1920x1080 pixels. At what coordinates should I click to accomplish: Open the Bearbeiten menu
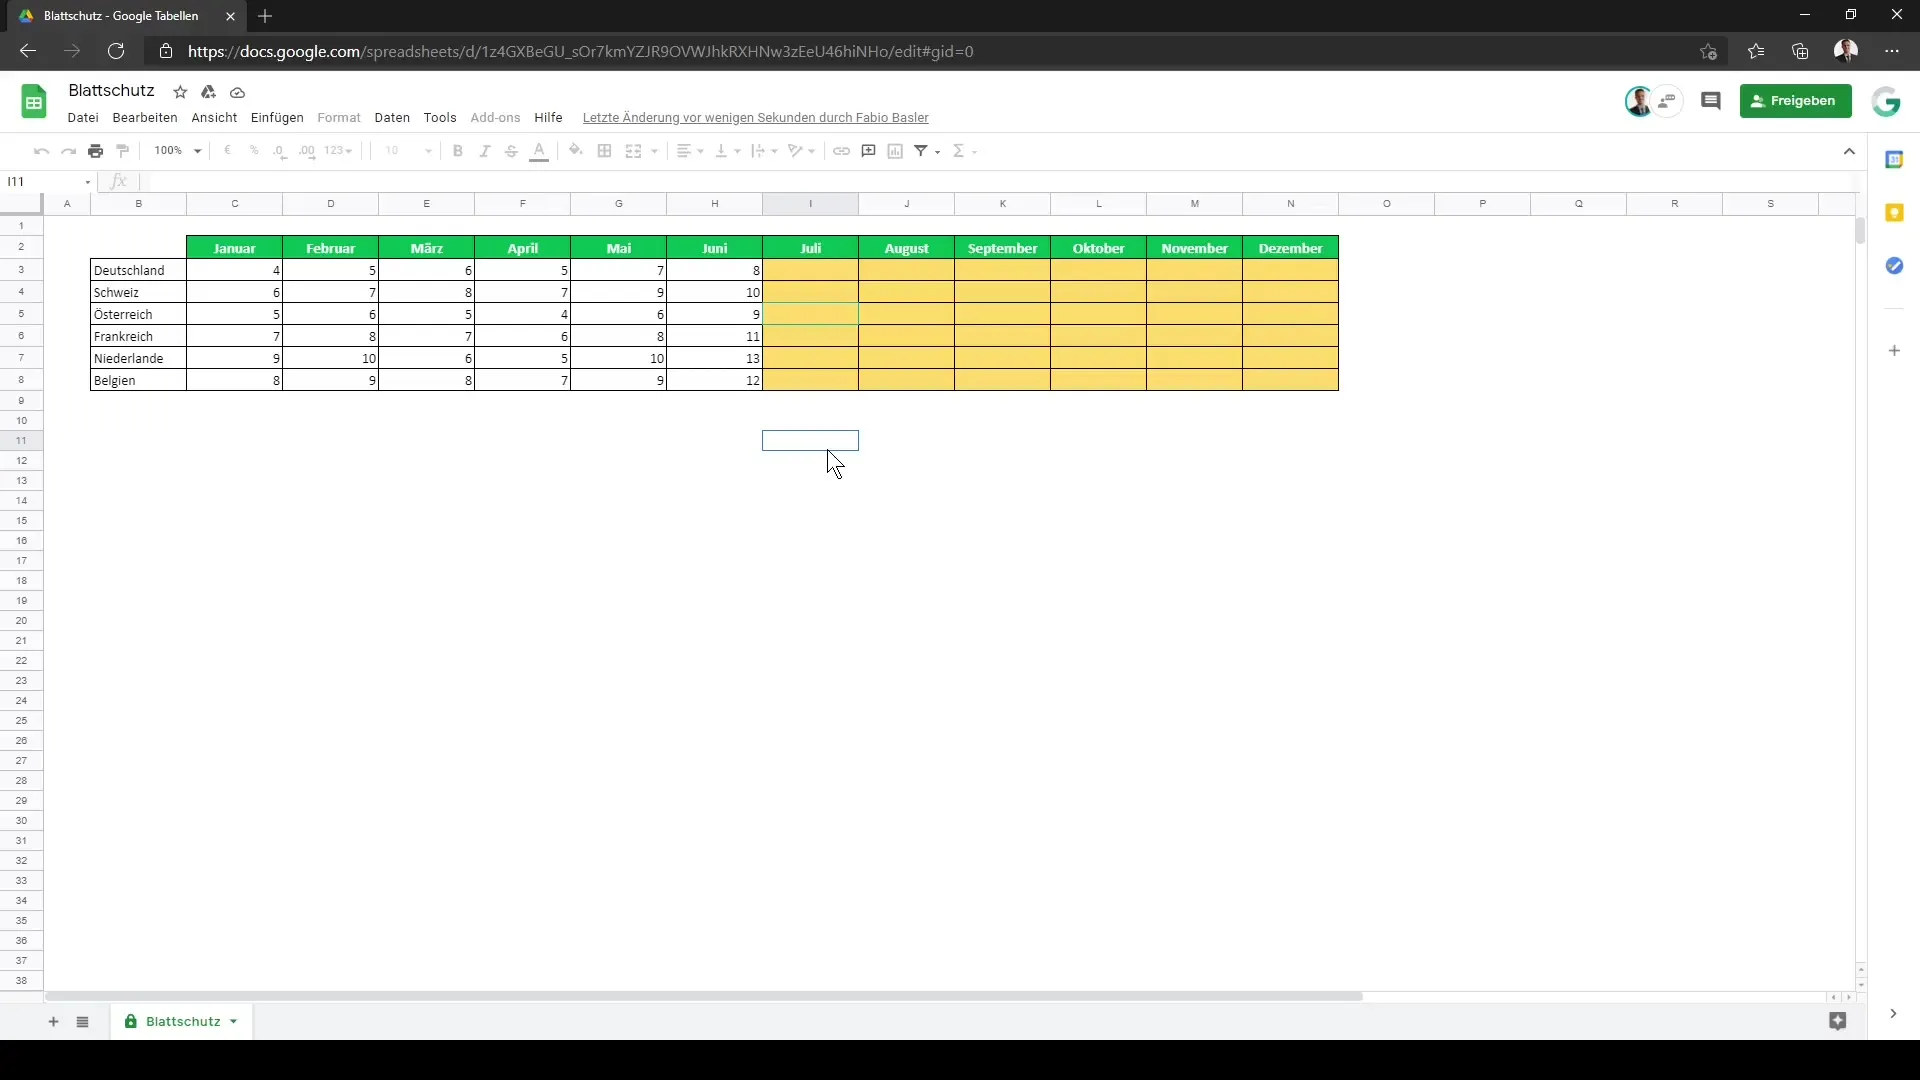pos(145,118)
